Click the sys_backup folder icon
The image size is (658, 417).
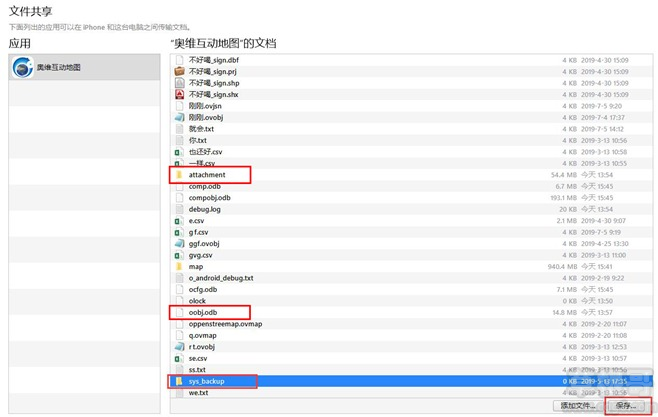click(x=179, y=381)
